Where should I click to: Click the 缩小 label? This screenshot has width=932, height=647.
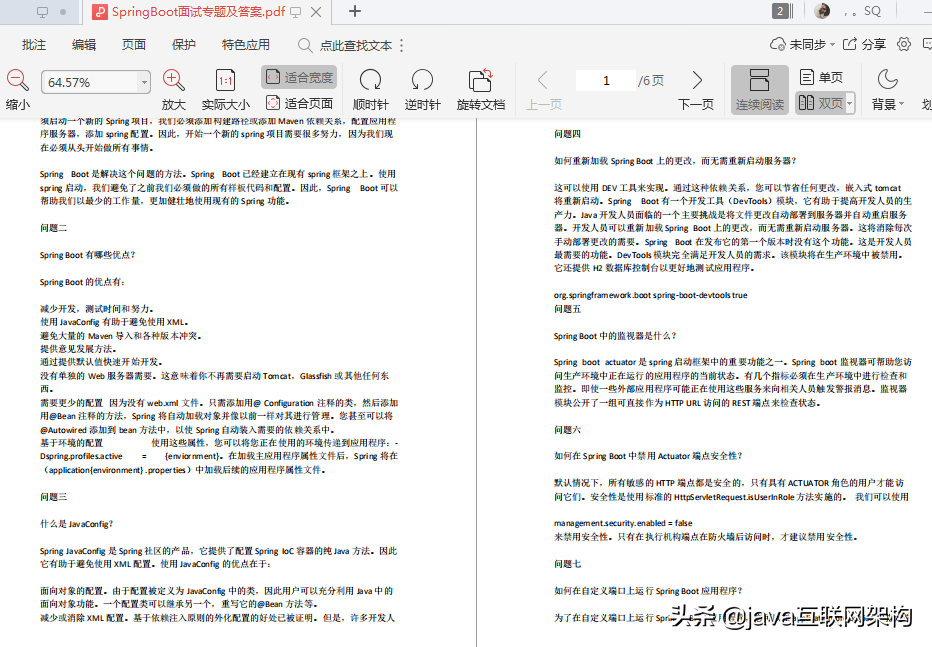click(x=17, y=105)
